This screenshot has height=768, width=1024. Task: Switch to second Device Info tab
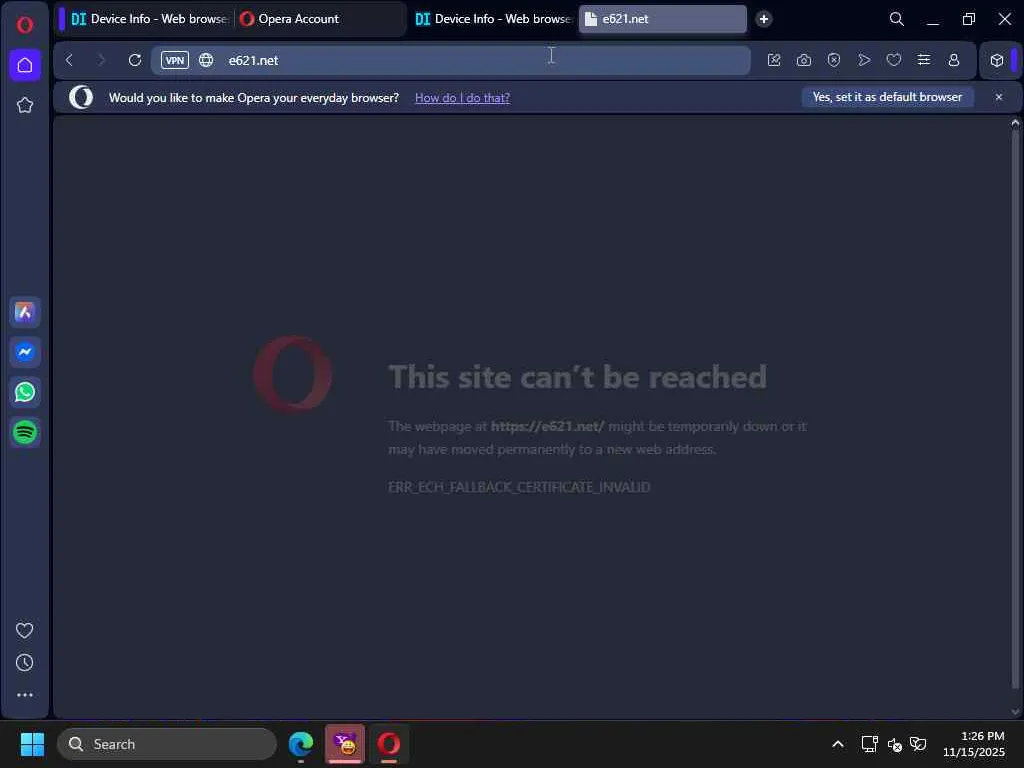pos(493,19)
